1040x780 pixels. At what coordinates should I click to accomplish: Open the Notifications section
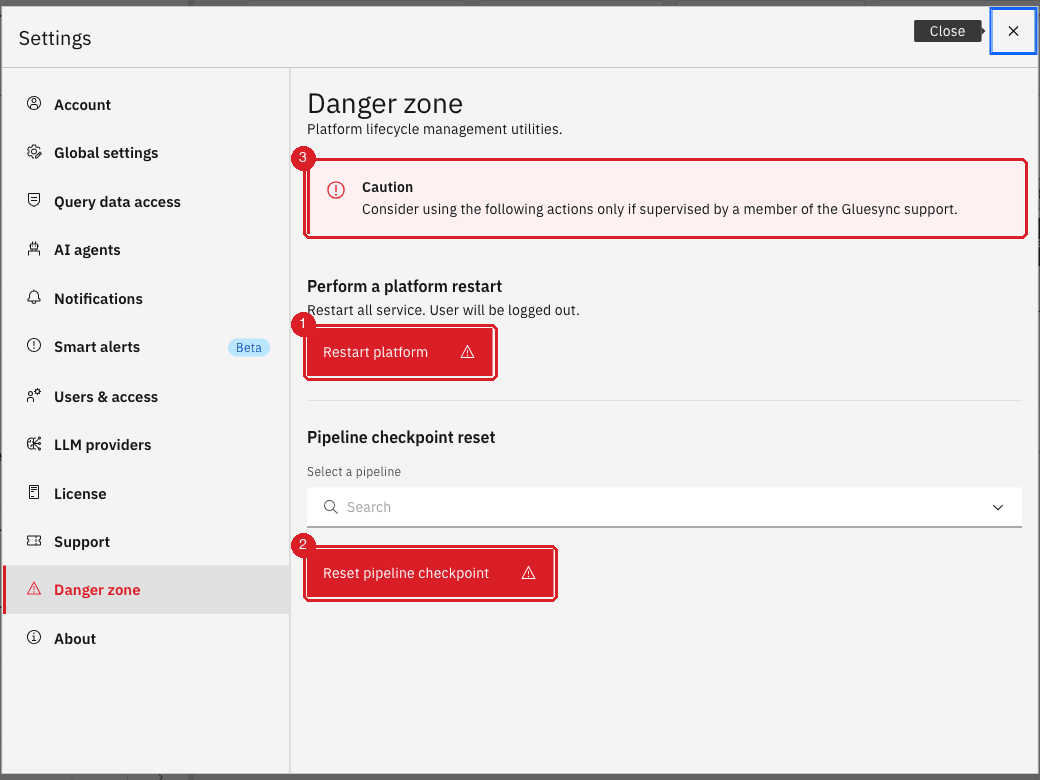pos(146,298)
